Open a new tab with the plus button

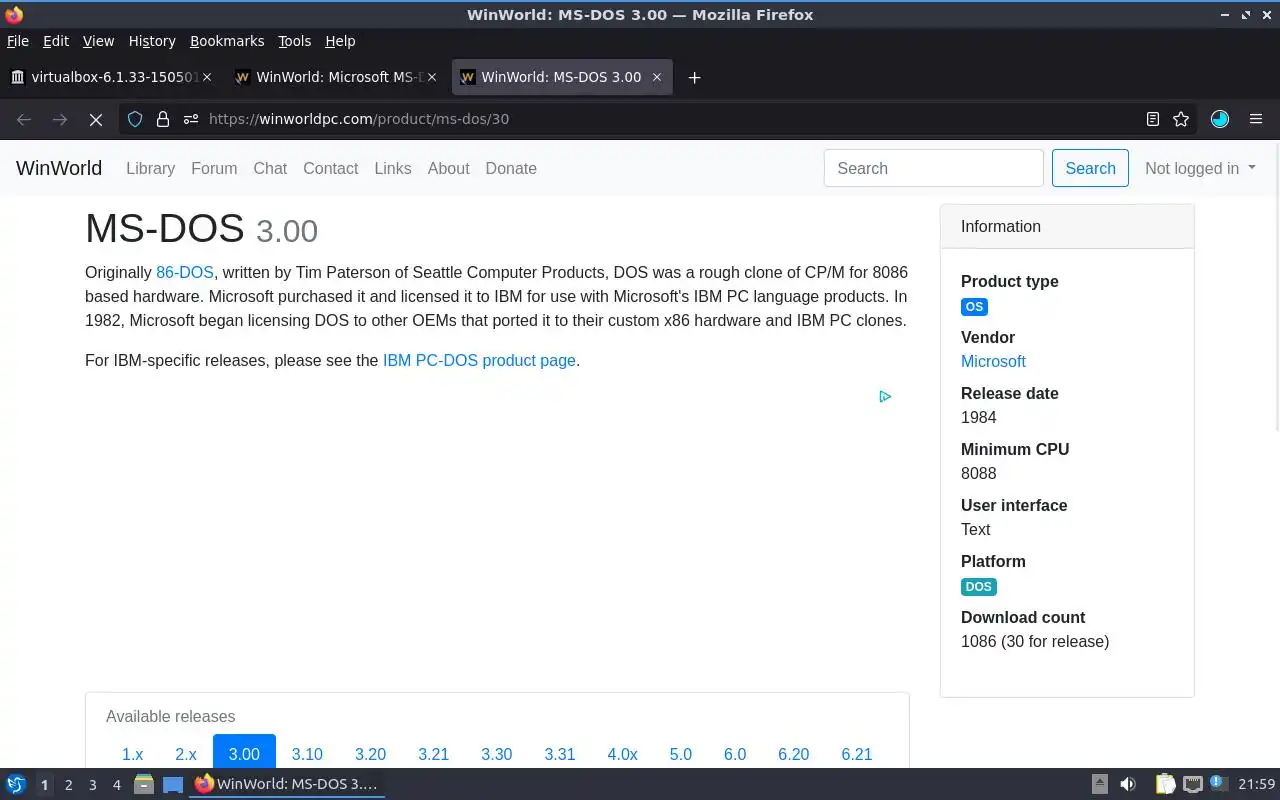tap(694, 77)
